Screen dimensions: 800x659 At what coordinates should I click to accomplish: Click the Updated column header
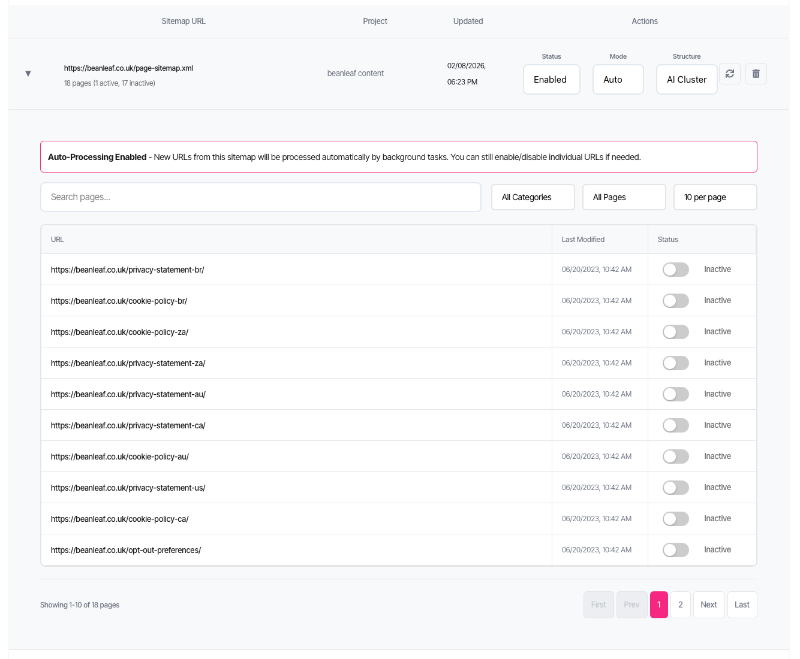(x=468, y=21)
